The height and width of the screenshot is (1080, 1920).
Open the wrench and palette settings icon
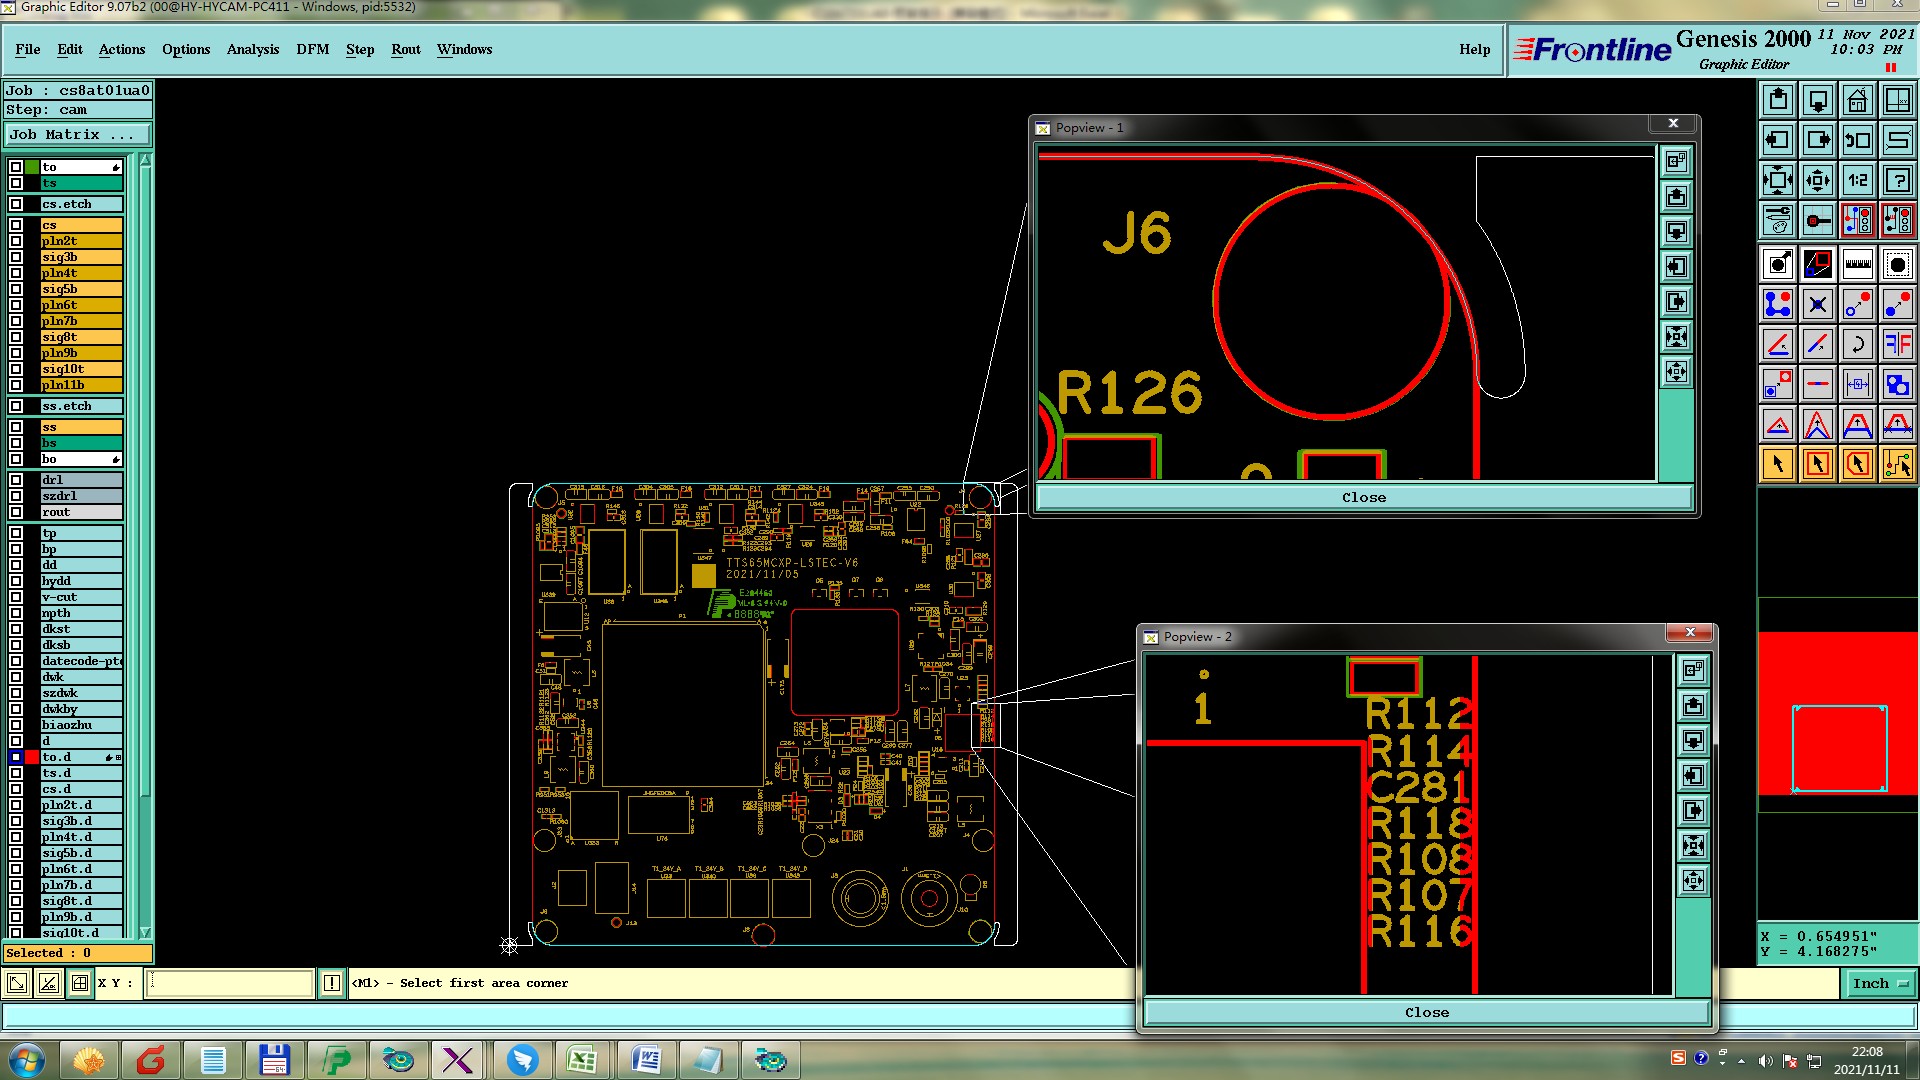(x=1778, y=220)
